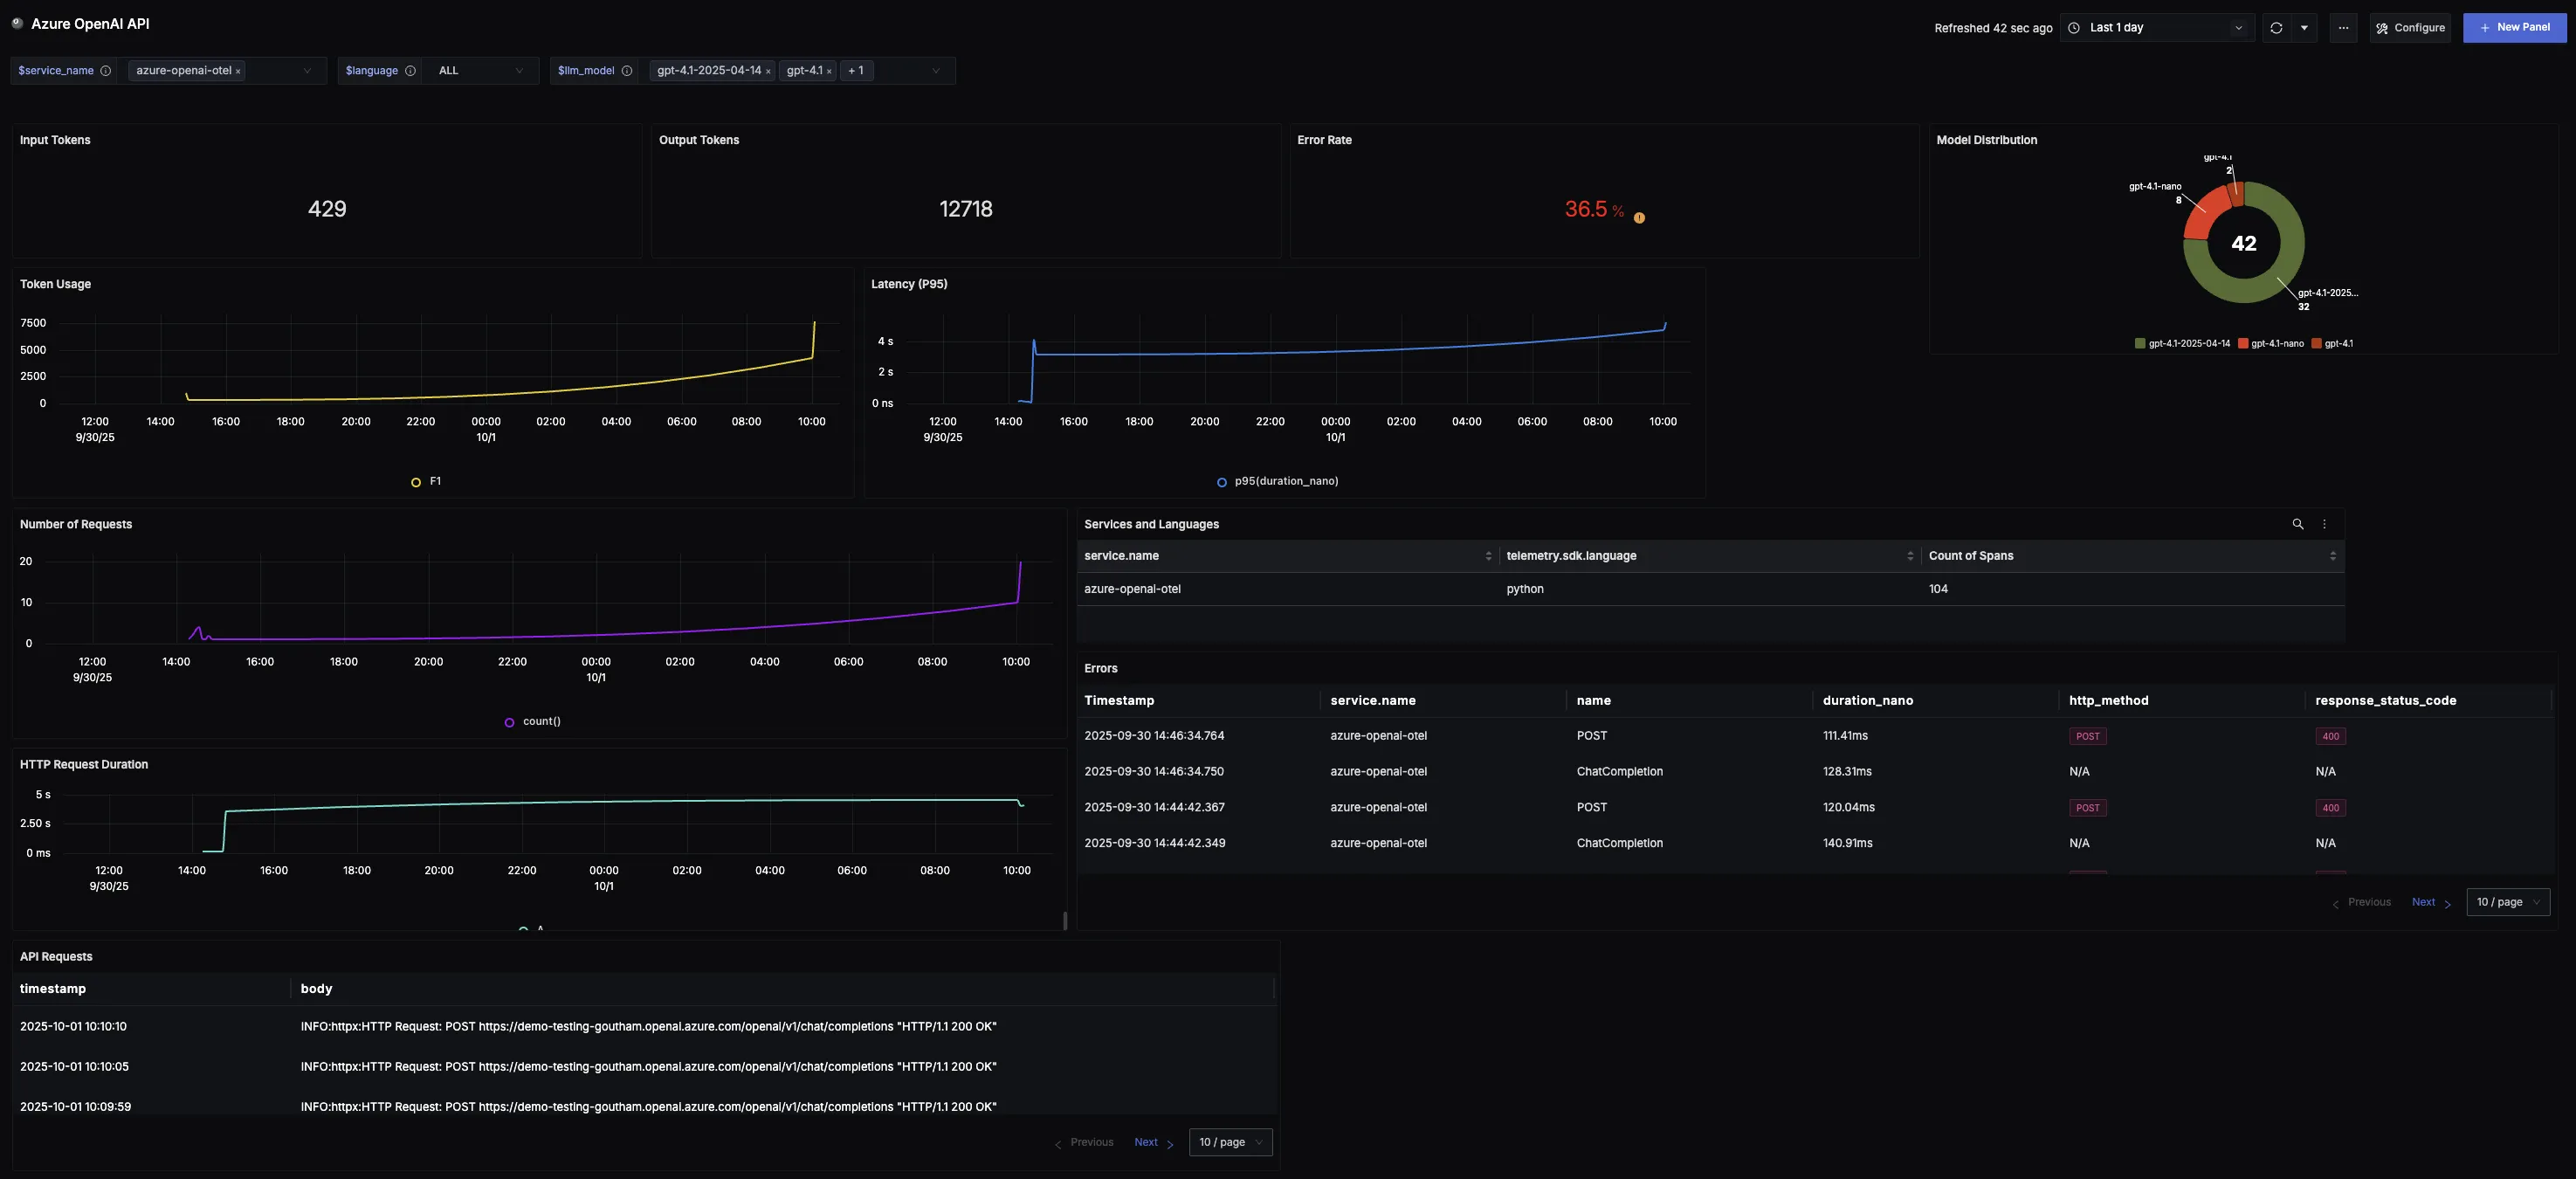Open Services and Languages panel kebab menu

tap(2325, 524)
